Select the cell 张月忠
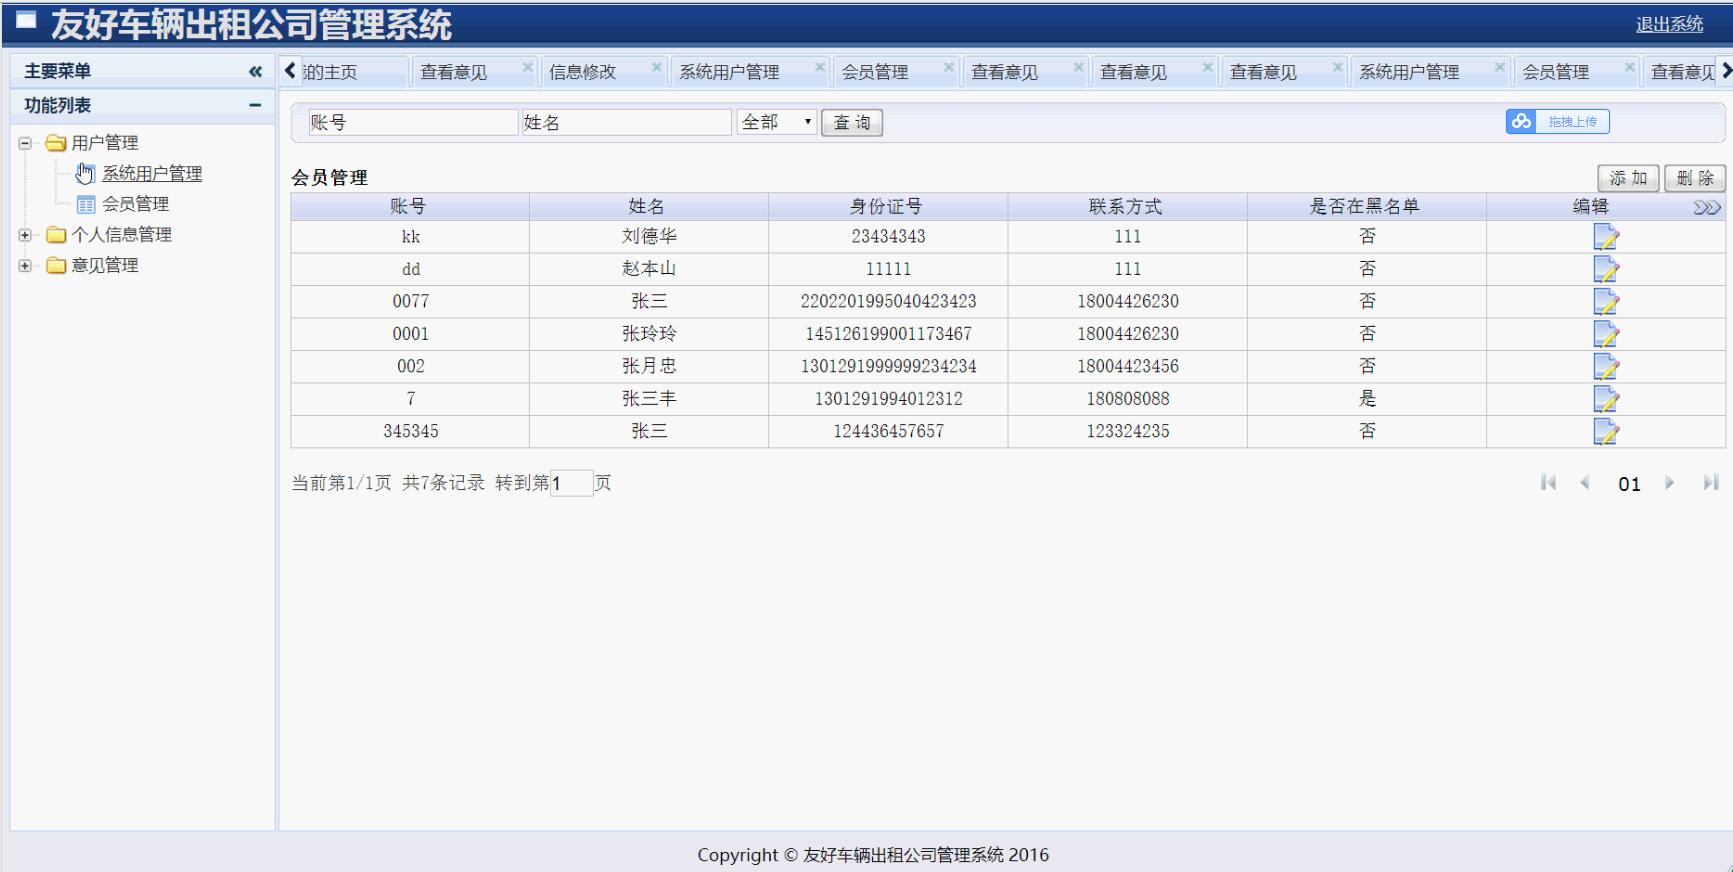The height and width of the screenshot is (872, 1733). pos(649,367)
